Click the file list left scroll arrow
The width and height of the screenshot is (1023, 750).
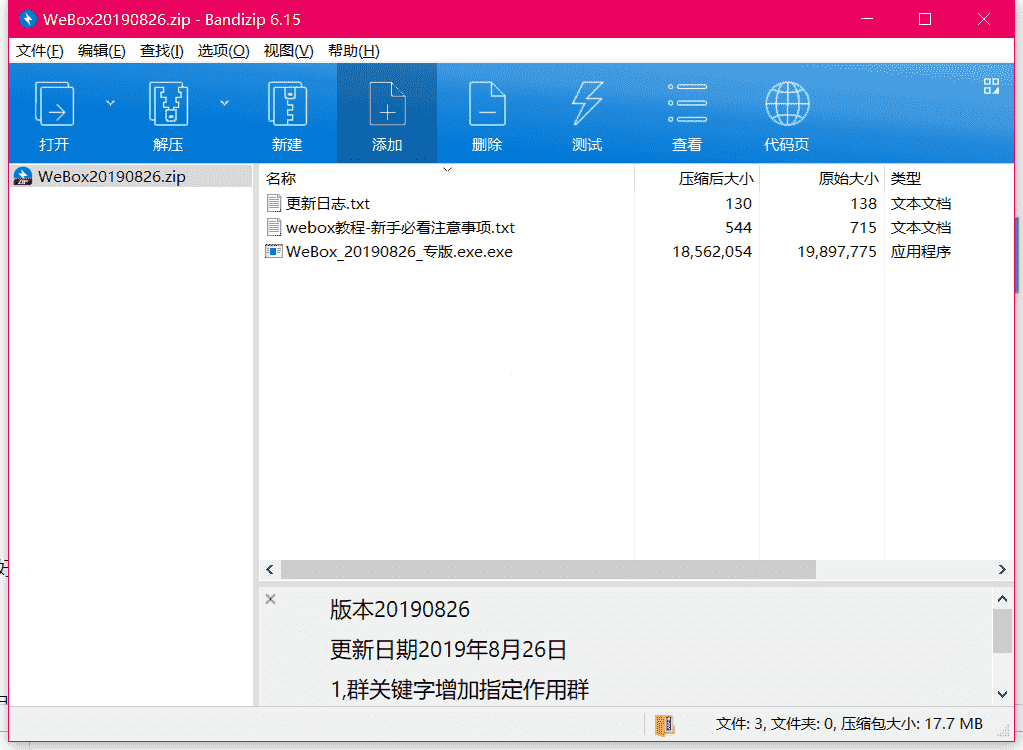pyautogui.click(x=269, y=569)
